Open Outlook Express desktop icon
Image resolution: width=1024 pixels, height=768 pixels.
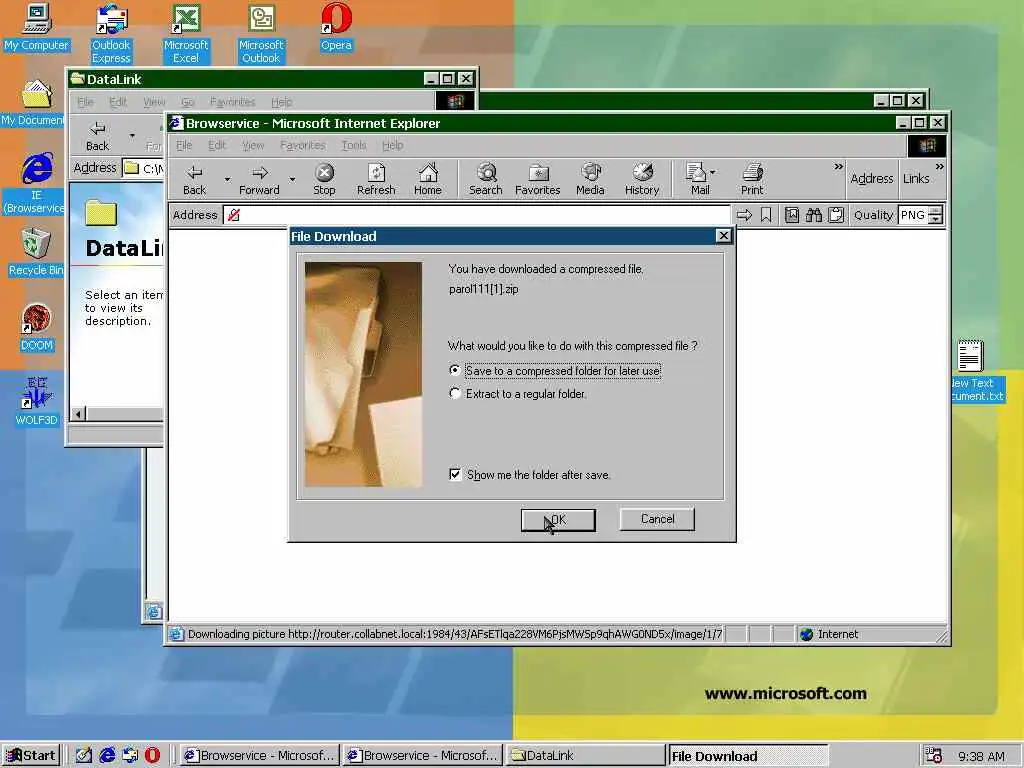coord(111,33)
